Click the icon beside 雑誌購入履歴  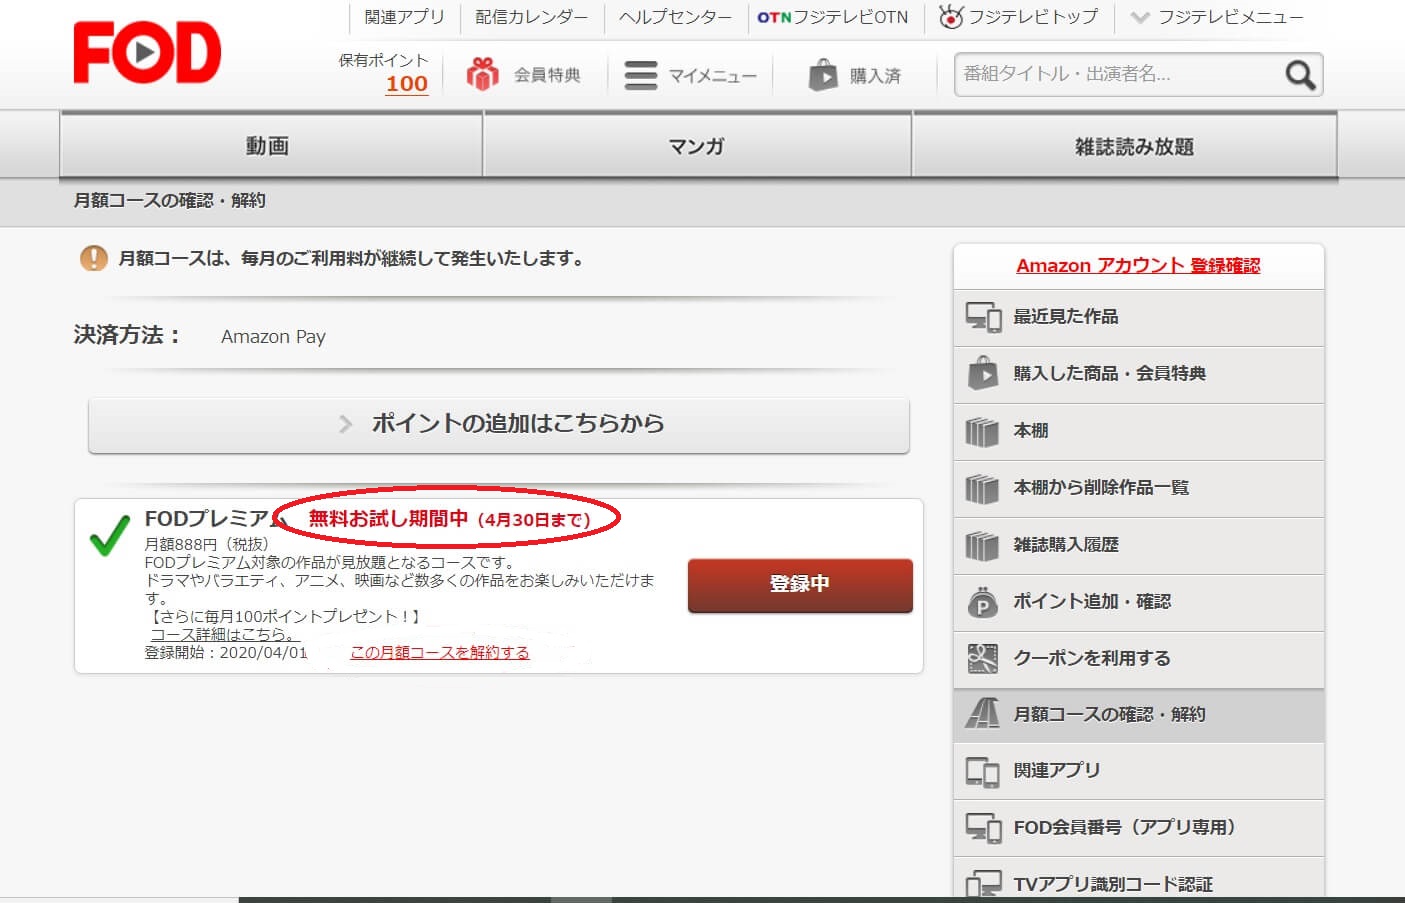point(982,545)
